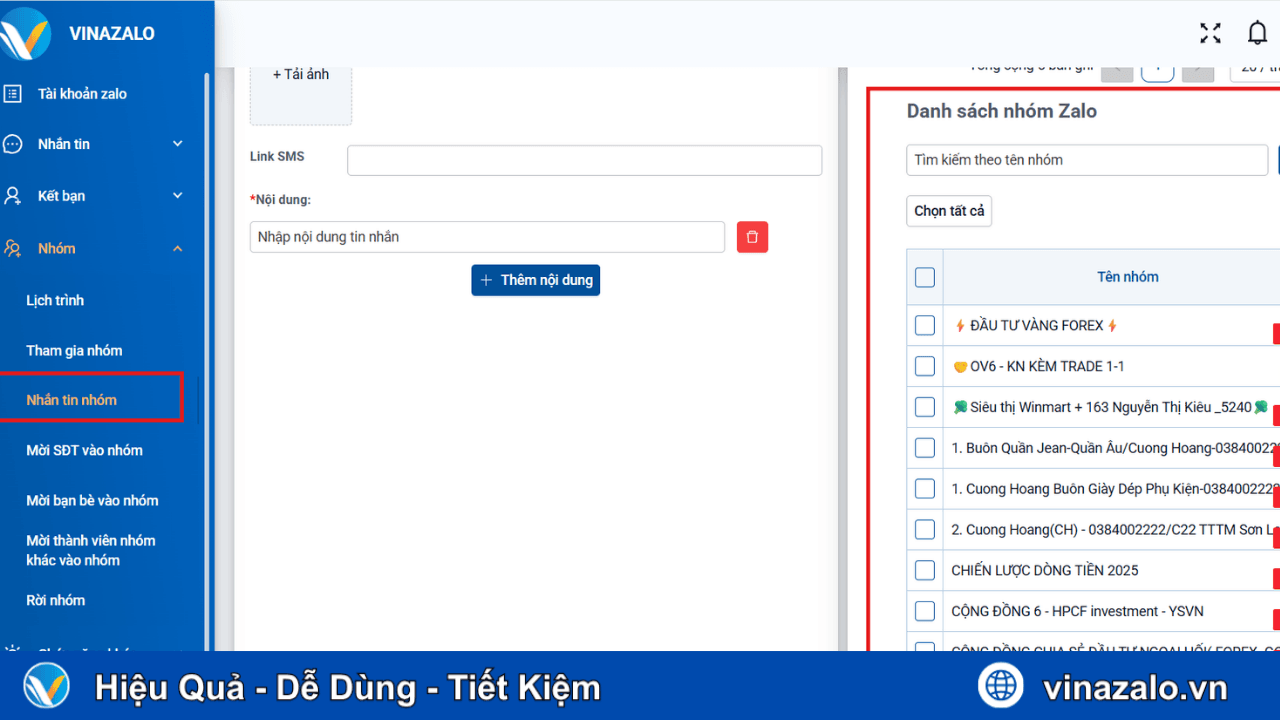Focus Tìm kiếm theo tên nhóm search
This screenshot has height=720, width=1280.
[x=1087, y=160]
